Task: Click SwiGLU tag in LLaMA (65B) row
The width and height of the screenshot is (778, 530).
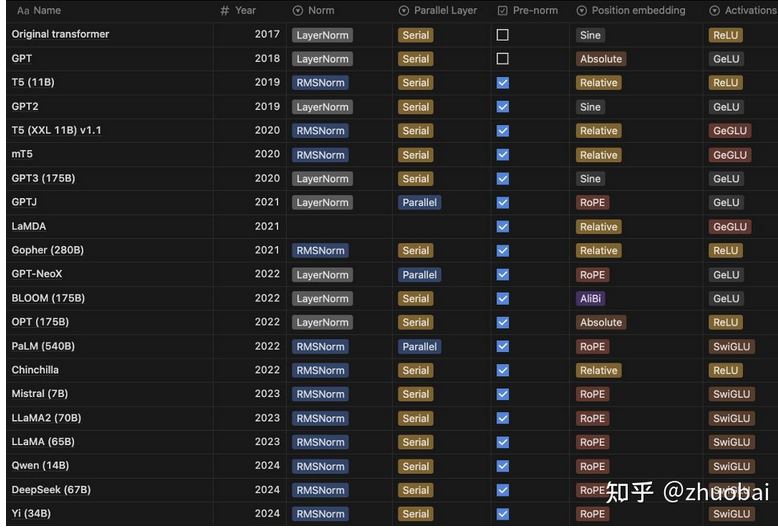Action: (x=731, y=442)
